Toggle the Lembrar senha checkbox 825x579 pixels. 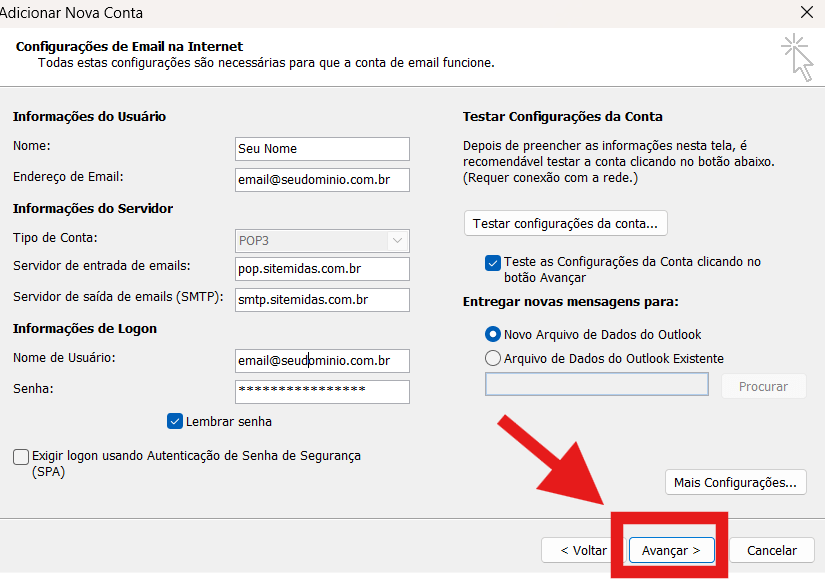coord(175,421)
